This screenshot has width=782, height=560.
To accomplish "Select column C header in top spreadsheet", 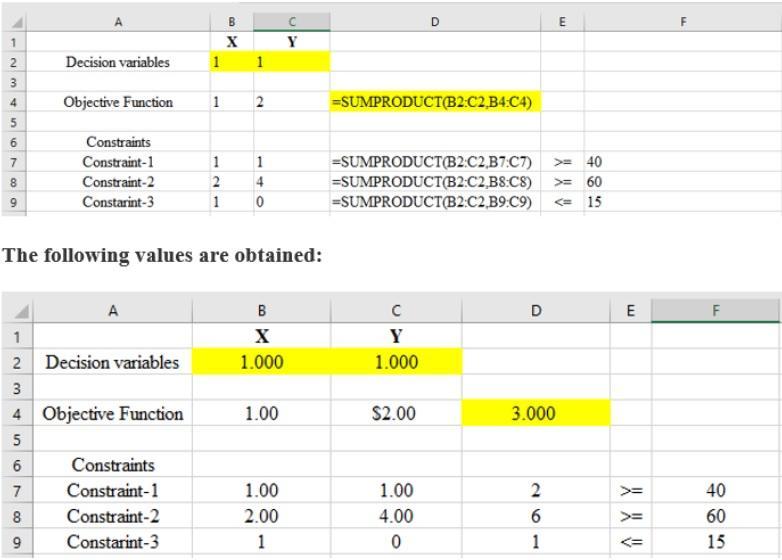I will coord(292,22).
